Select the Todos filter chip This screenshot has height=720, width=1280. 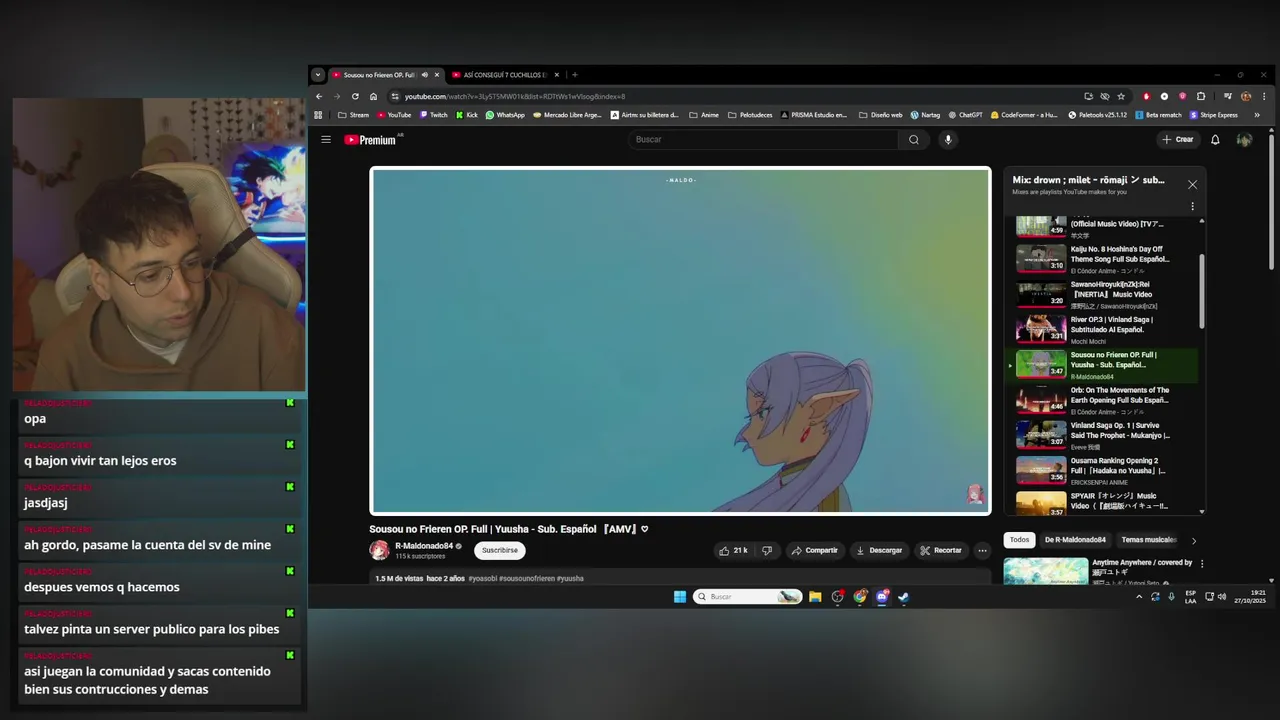pyautogui.click(x=1019, y=540)
